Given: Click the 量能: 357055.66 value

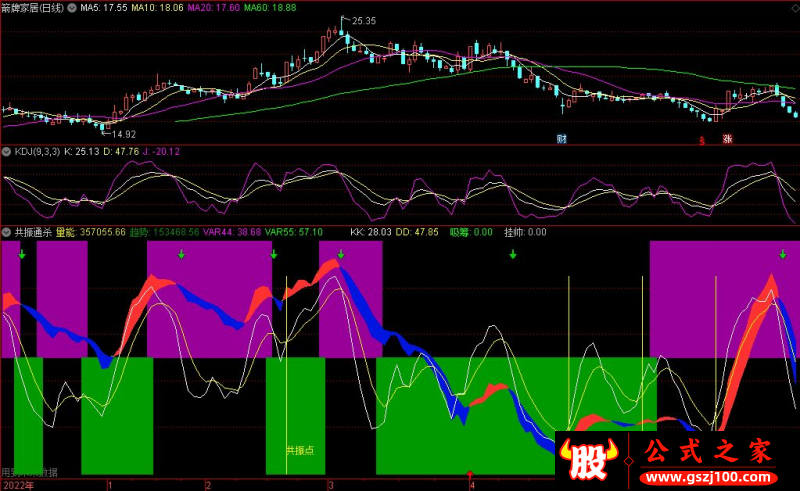Looking at the screenshot, I should coord(91,232).
